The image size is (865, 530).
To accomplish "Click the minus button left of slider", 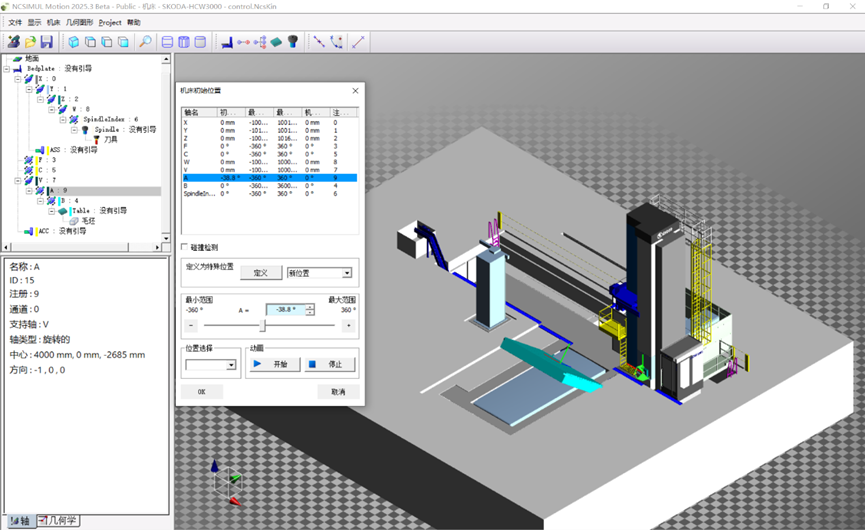I will [x=191, y=325].
